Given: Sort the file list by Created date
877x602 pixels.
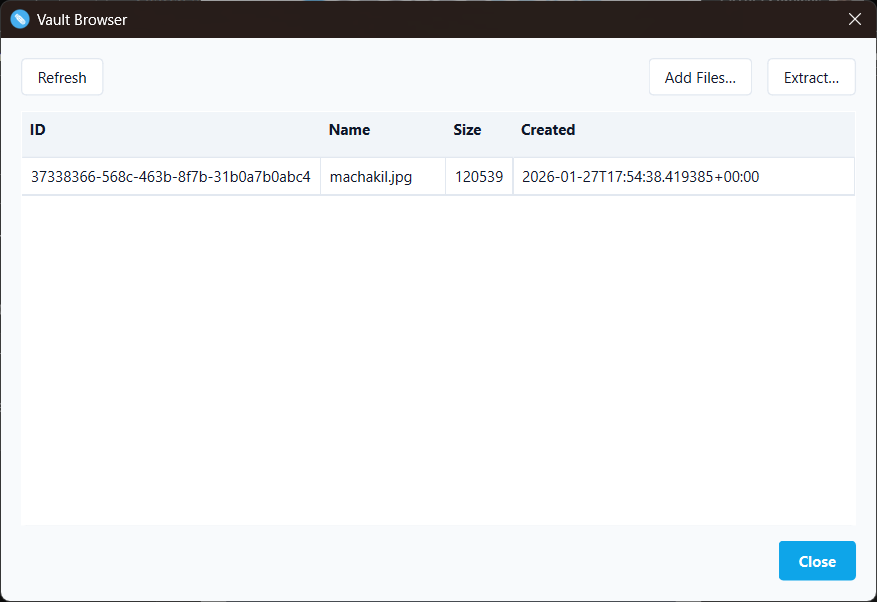Looking at the screenshot, I should click(x=548, y=130).
